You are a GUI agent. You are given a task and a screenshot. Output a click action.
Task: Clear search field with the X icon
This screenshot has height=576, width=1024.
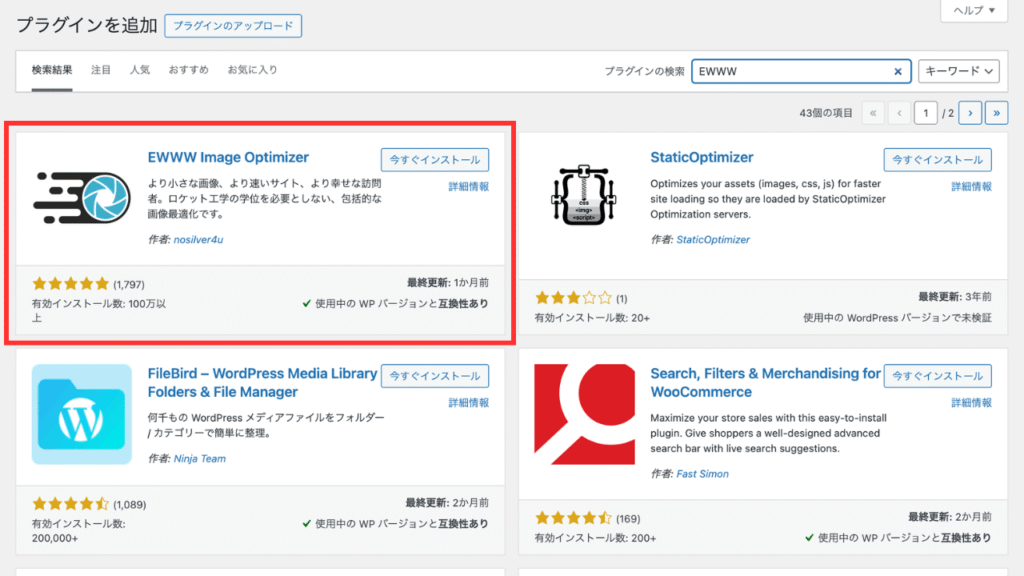pos(897,72)
